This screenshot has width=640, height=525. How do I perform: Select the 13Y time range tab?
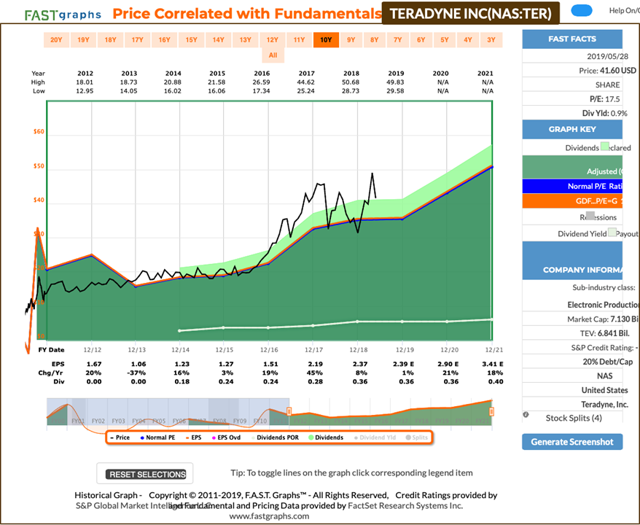245,40
